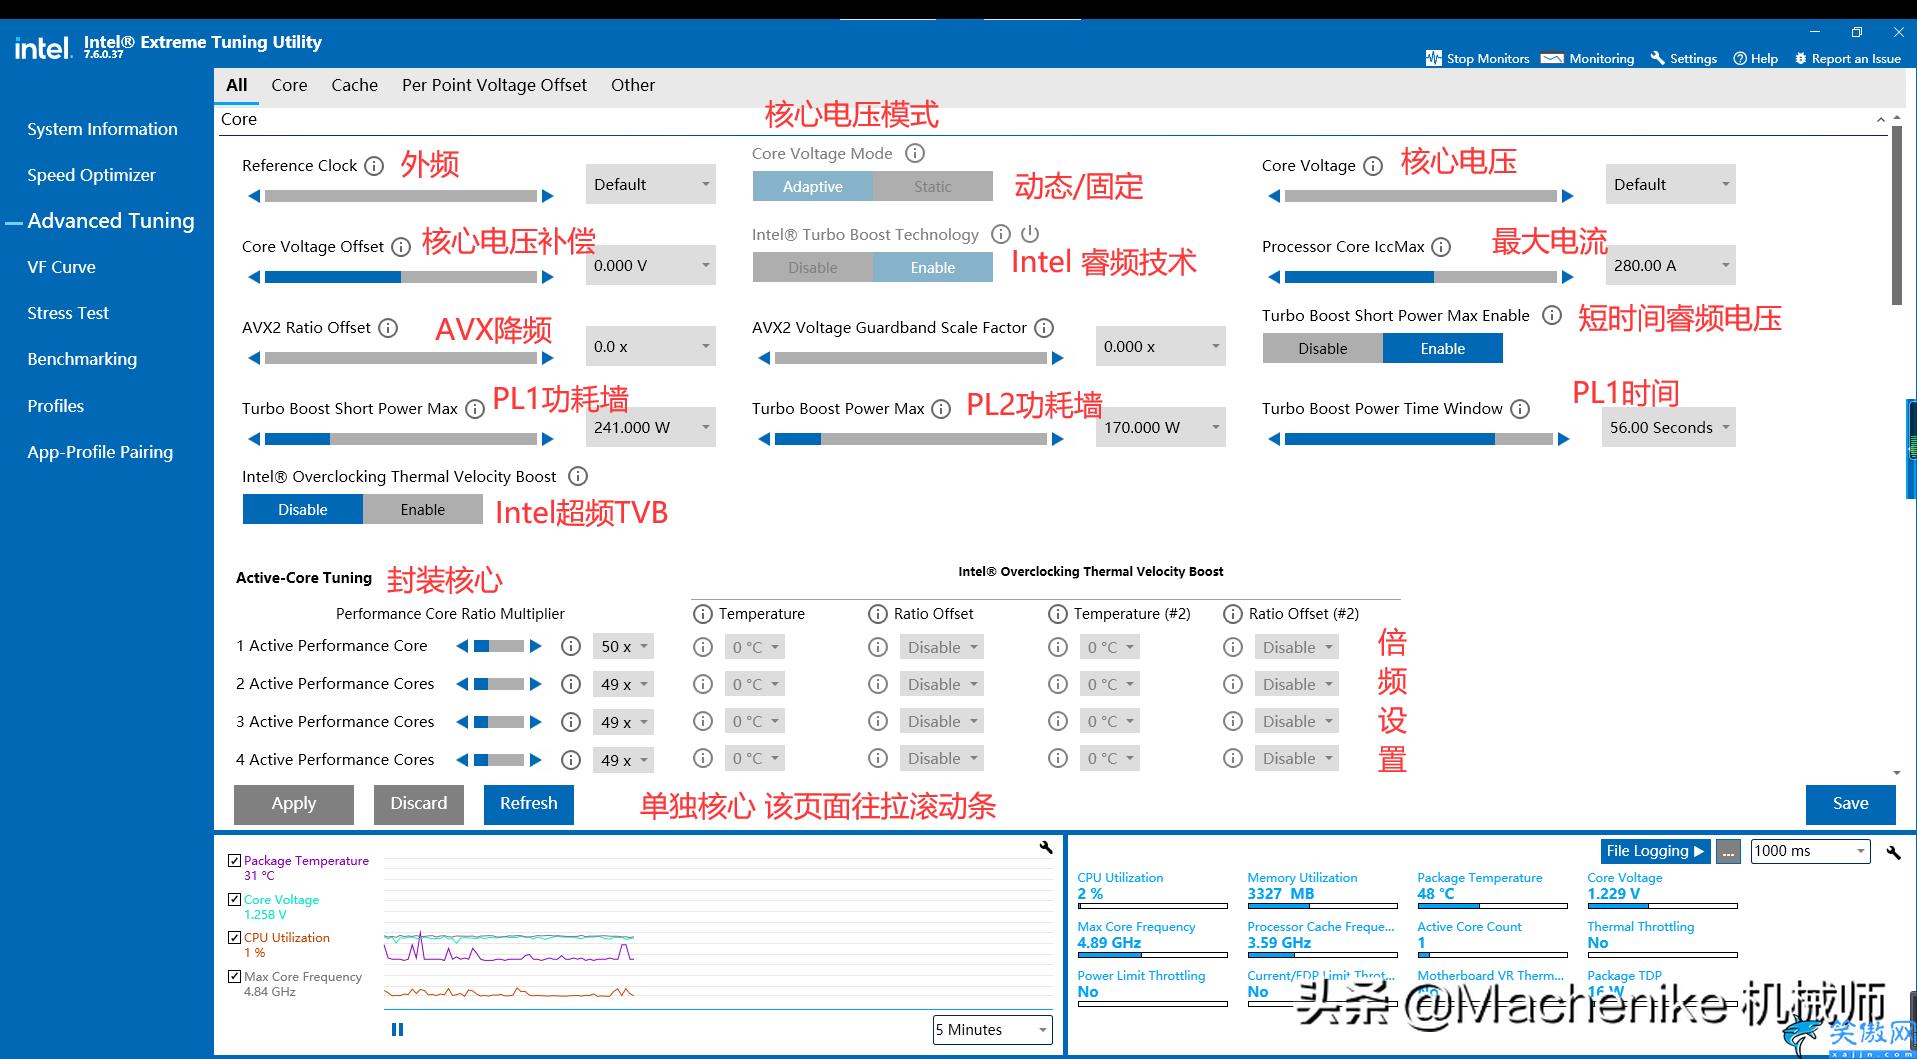Enable Intel Turbo Boost Technology
The width and height of the screenshot is (1917, 1059).
[933, 267]
